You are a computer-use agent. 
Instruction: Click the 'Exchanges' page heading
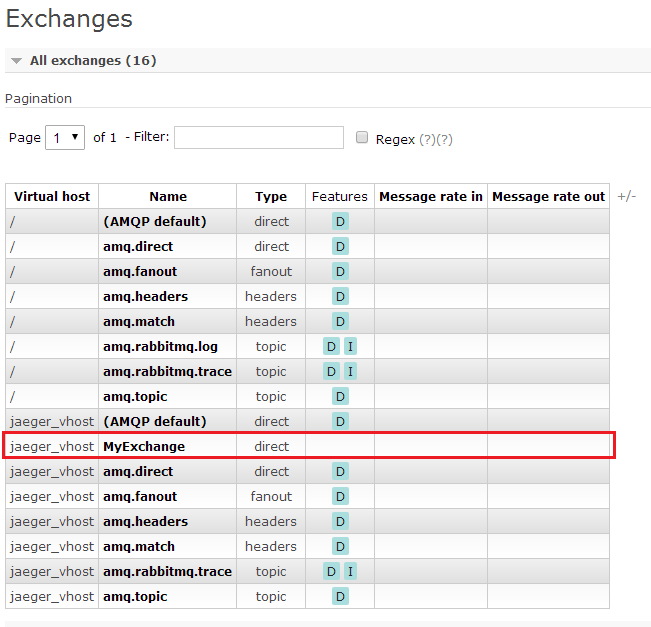[x=69, y=19]
